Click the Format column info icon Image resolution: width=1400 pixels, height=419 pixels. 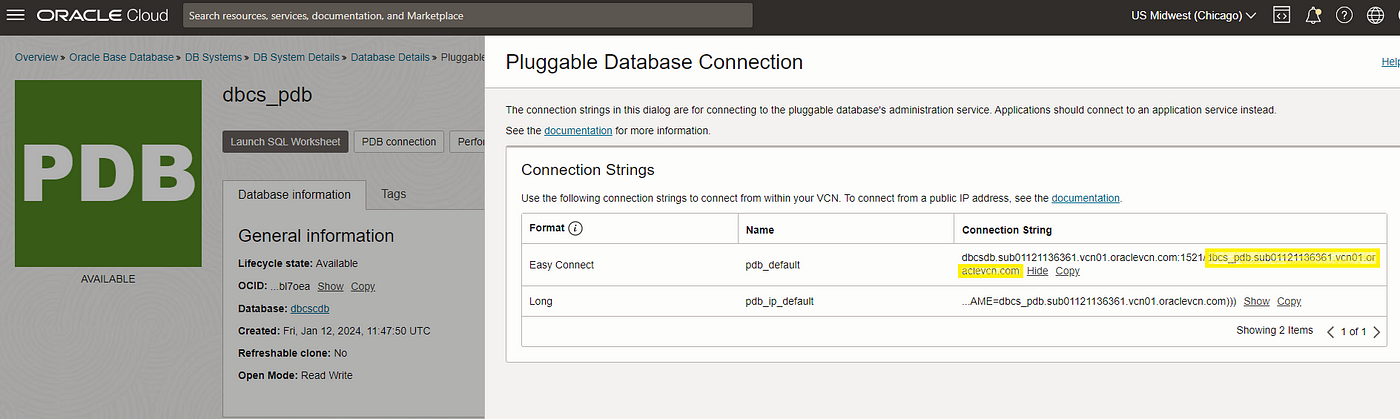[x=575, y=229]
